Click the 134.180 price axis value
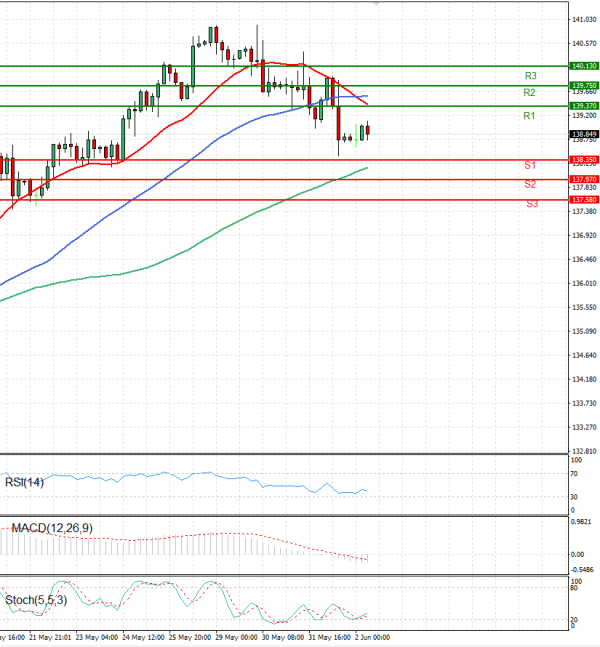This screenshot has width=600, height=647. pyautogui.click(x=584, y=379)
